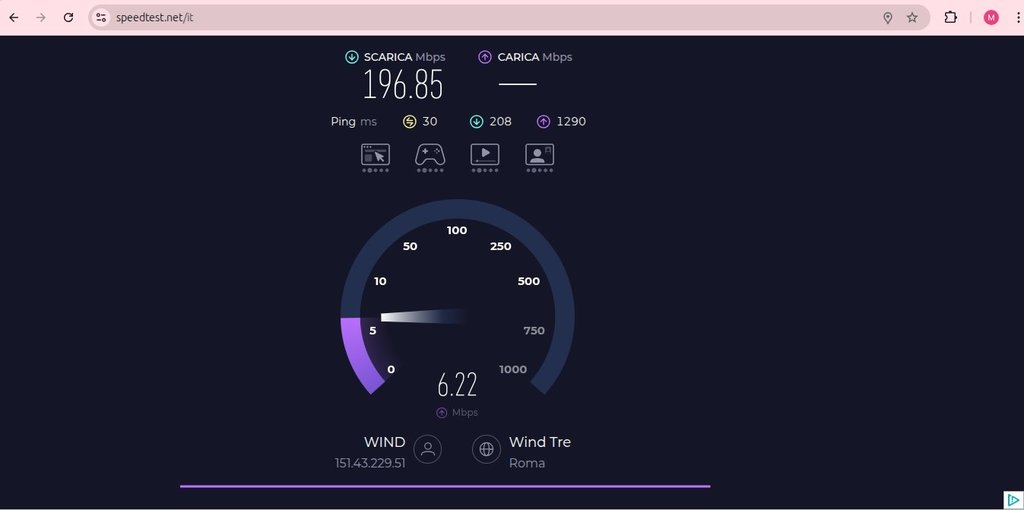Click the purple upload progress bar
This screenshot has width=1024, height=510.
[445, 486]
